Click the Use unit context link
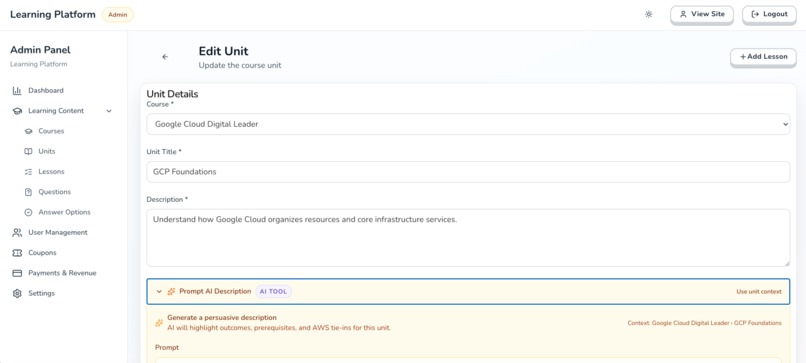 (759, 292)
